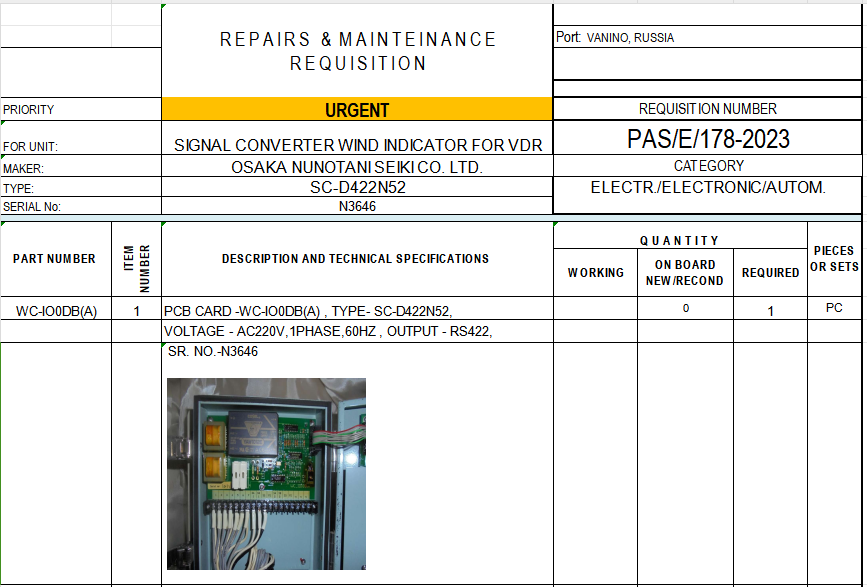Image resolution: width=867 pixels, height=587 pixels.
Task: Click the PC unit cell under Pieces or Sets
Action: [834, 309]
